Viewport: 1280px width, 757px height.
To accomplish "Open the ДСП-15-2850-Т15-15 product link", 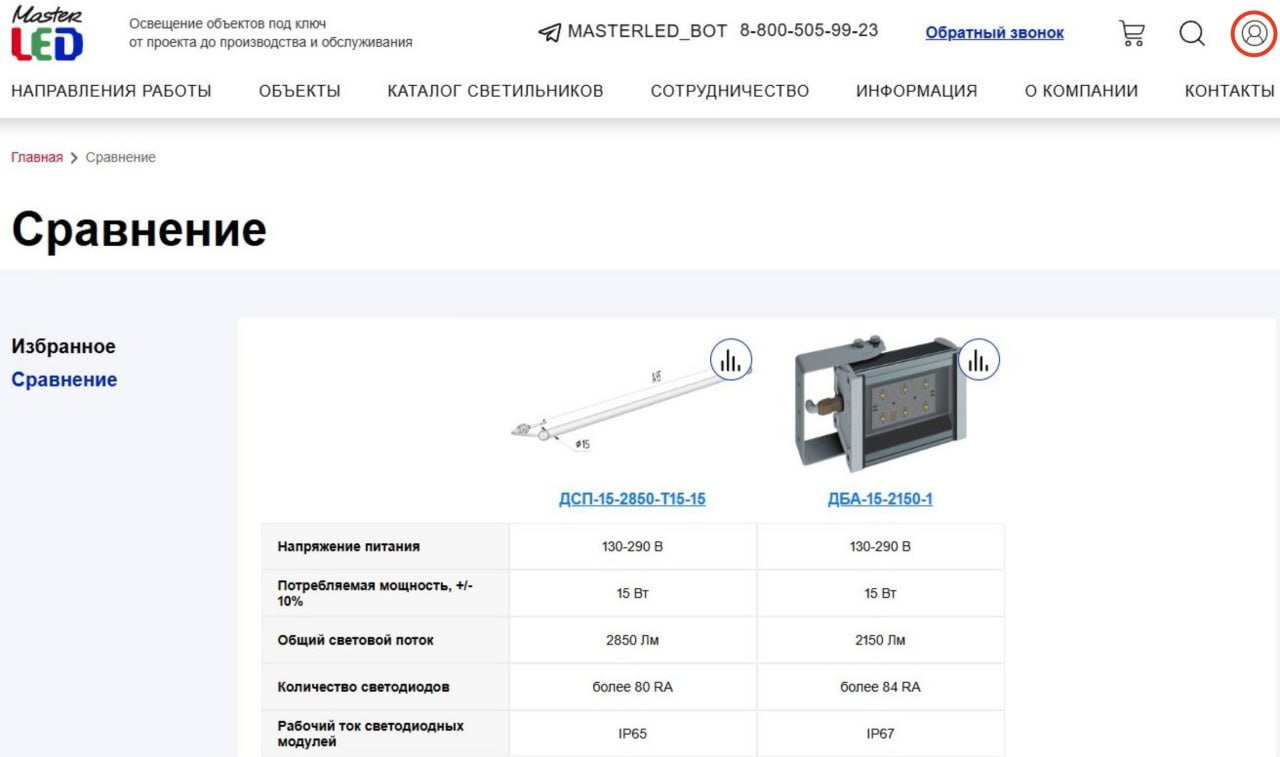I will [x=632, y=499].
